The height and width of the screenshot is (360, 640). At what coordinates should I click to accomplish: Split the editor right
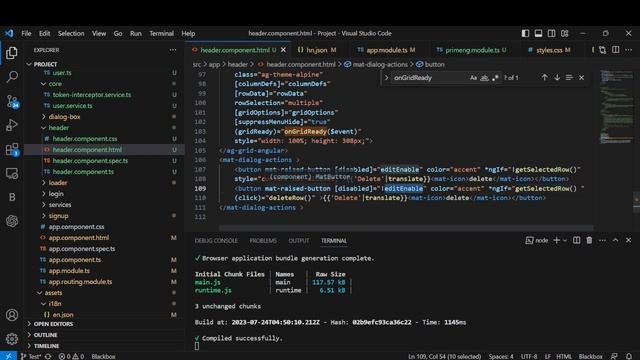pos(616,50)
